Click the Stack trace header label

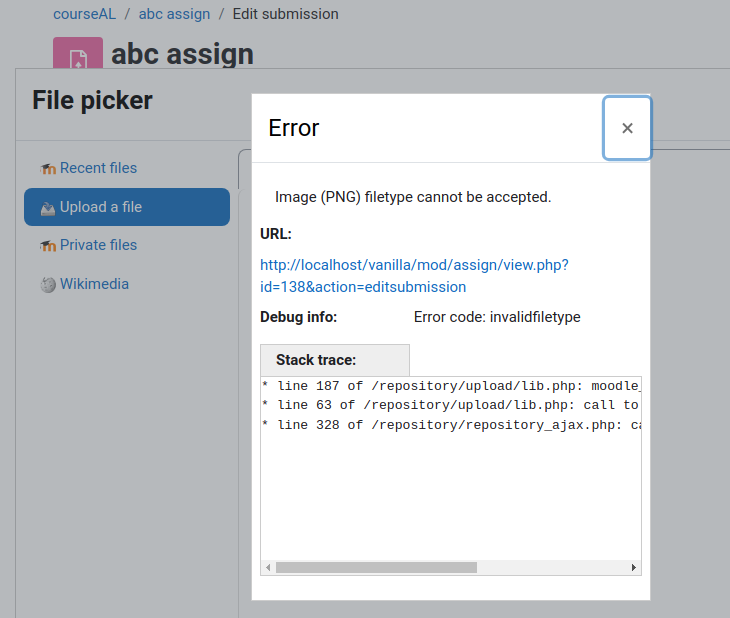pos(316,360)
